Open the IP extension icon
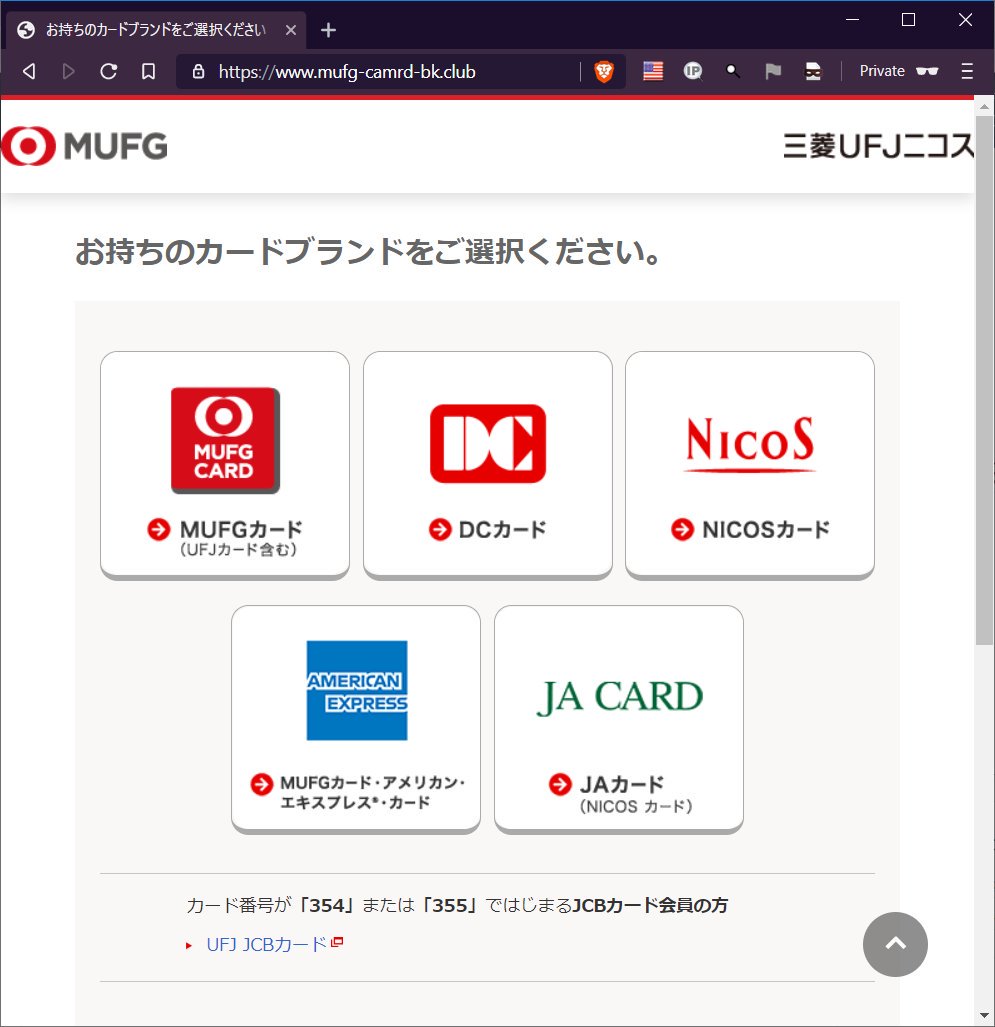 click(693, 71)
